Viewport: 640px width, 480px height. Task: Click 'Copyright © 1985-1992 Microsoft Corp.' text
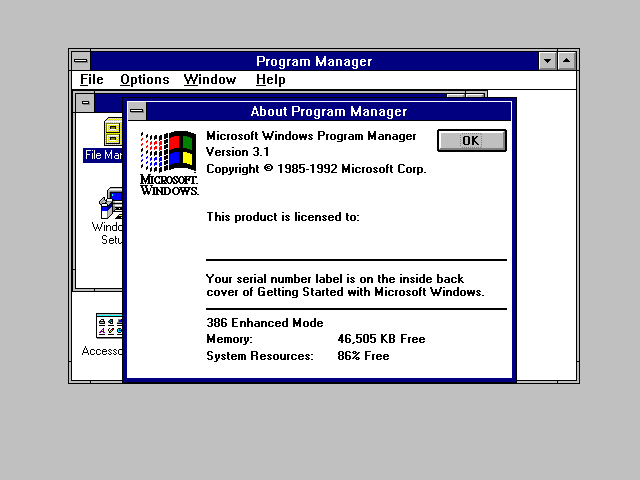pos(316,169)
